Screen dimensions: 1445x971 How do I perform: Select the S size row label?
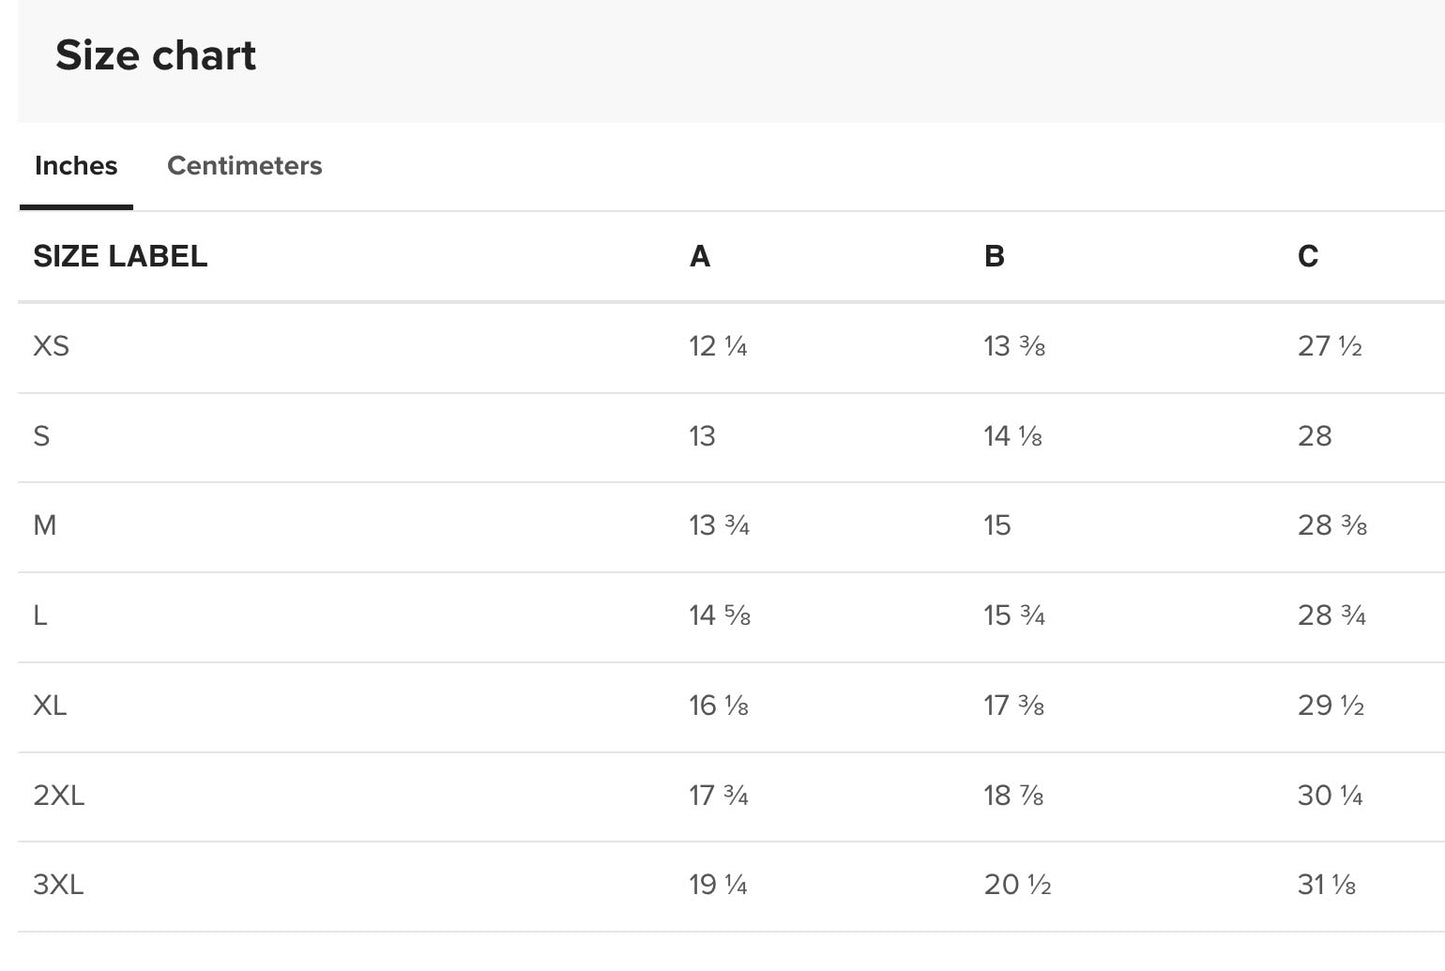pos(42,436)
